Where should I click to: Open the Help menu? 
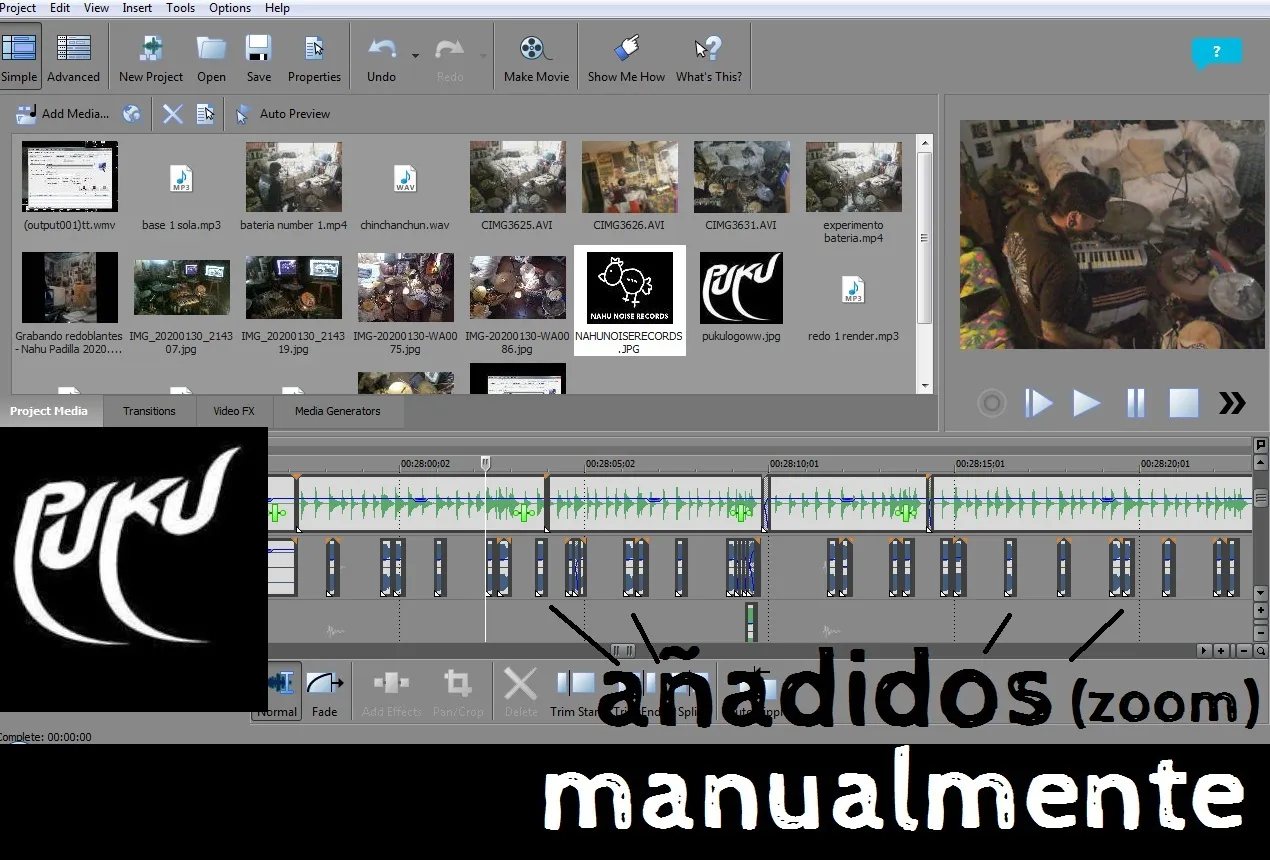pos(277,8)
